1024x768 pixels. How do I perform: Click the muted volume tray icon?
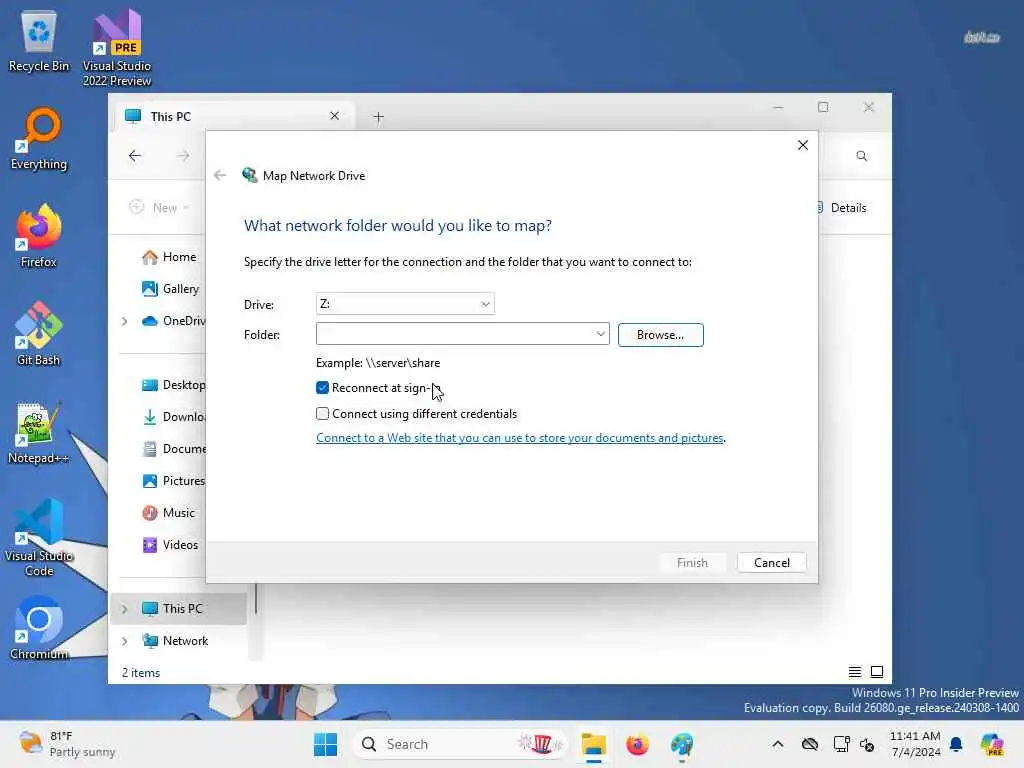tap(867, 744)
